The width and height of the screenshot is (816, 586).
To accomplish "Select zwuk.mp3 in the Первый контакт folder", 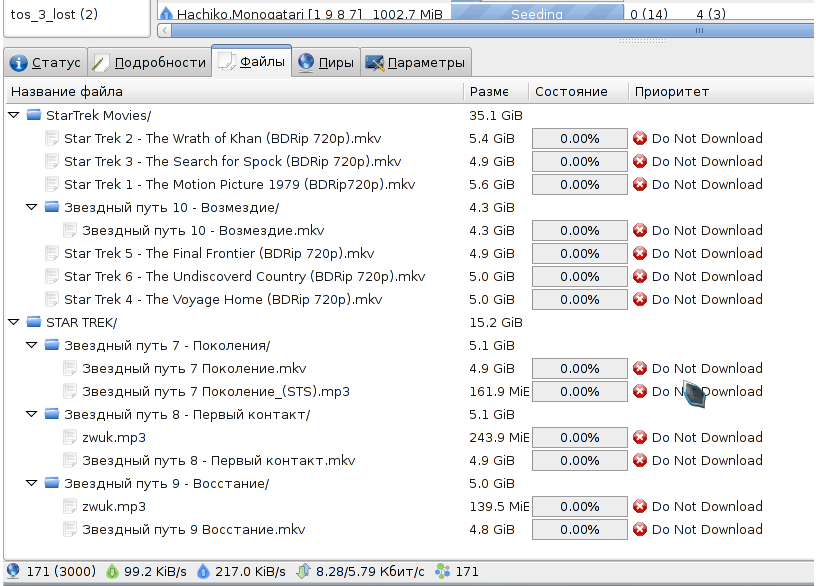I will point(114,438).
